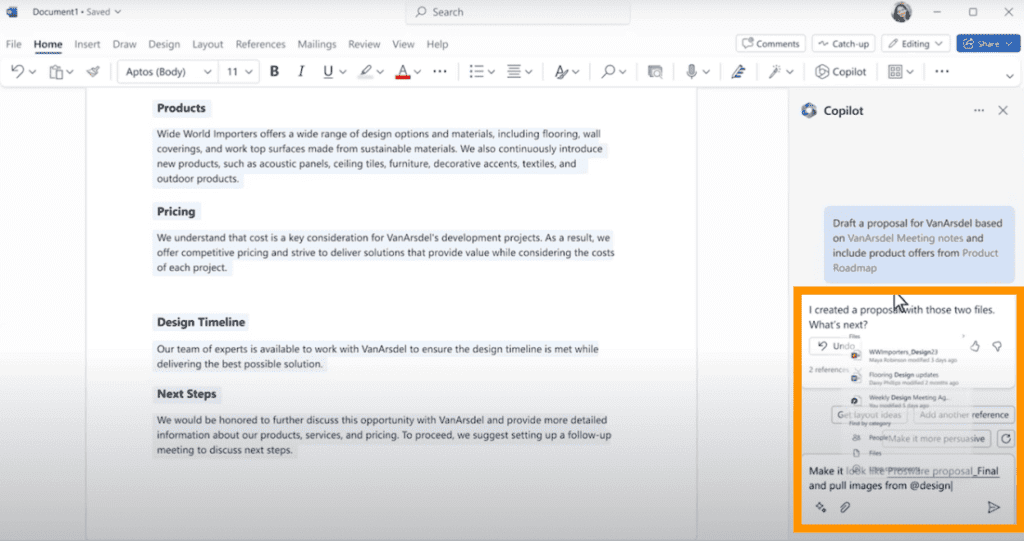Click the paragraph alignment icon

tap(514, 72)
